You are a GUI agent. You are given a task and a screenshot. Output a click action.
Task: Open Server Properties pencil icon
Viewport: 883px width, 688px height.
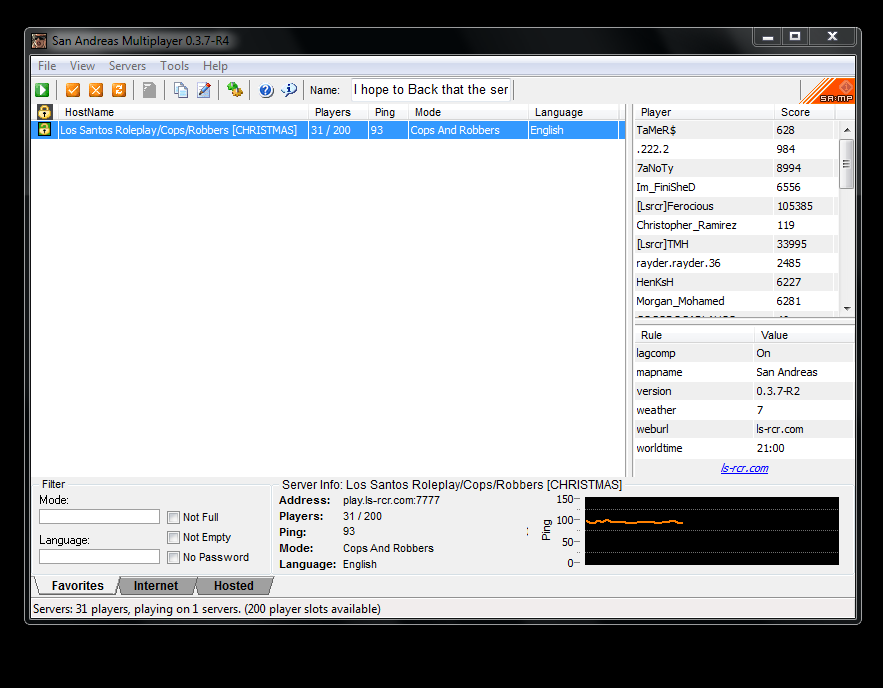pyautogui.click(x=204, y=90)
